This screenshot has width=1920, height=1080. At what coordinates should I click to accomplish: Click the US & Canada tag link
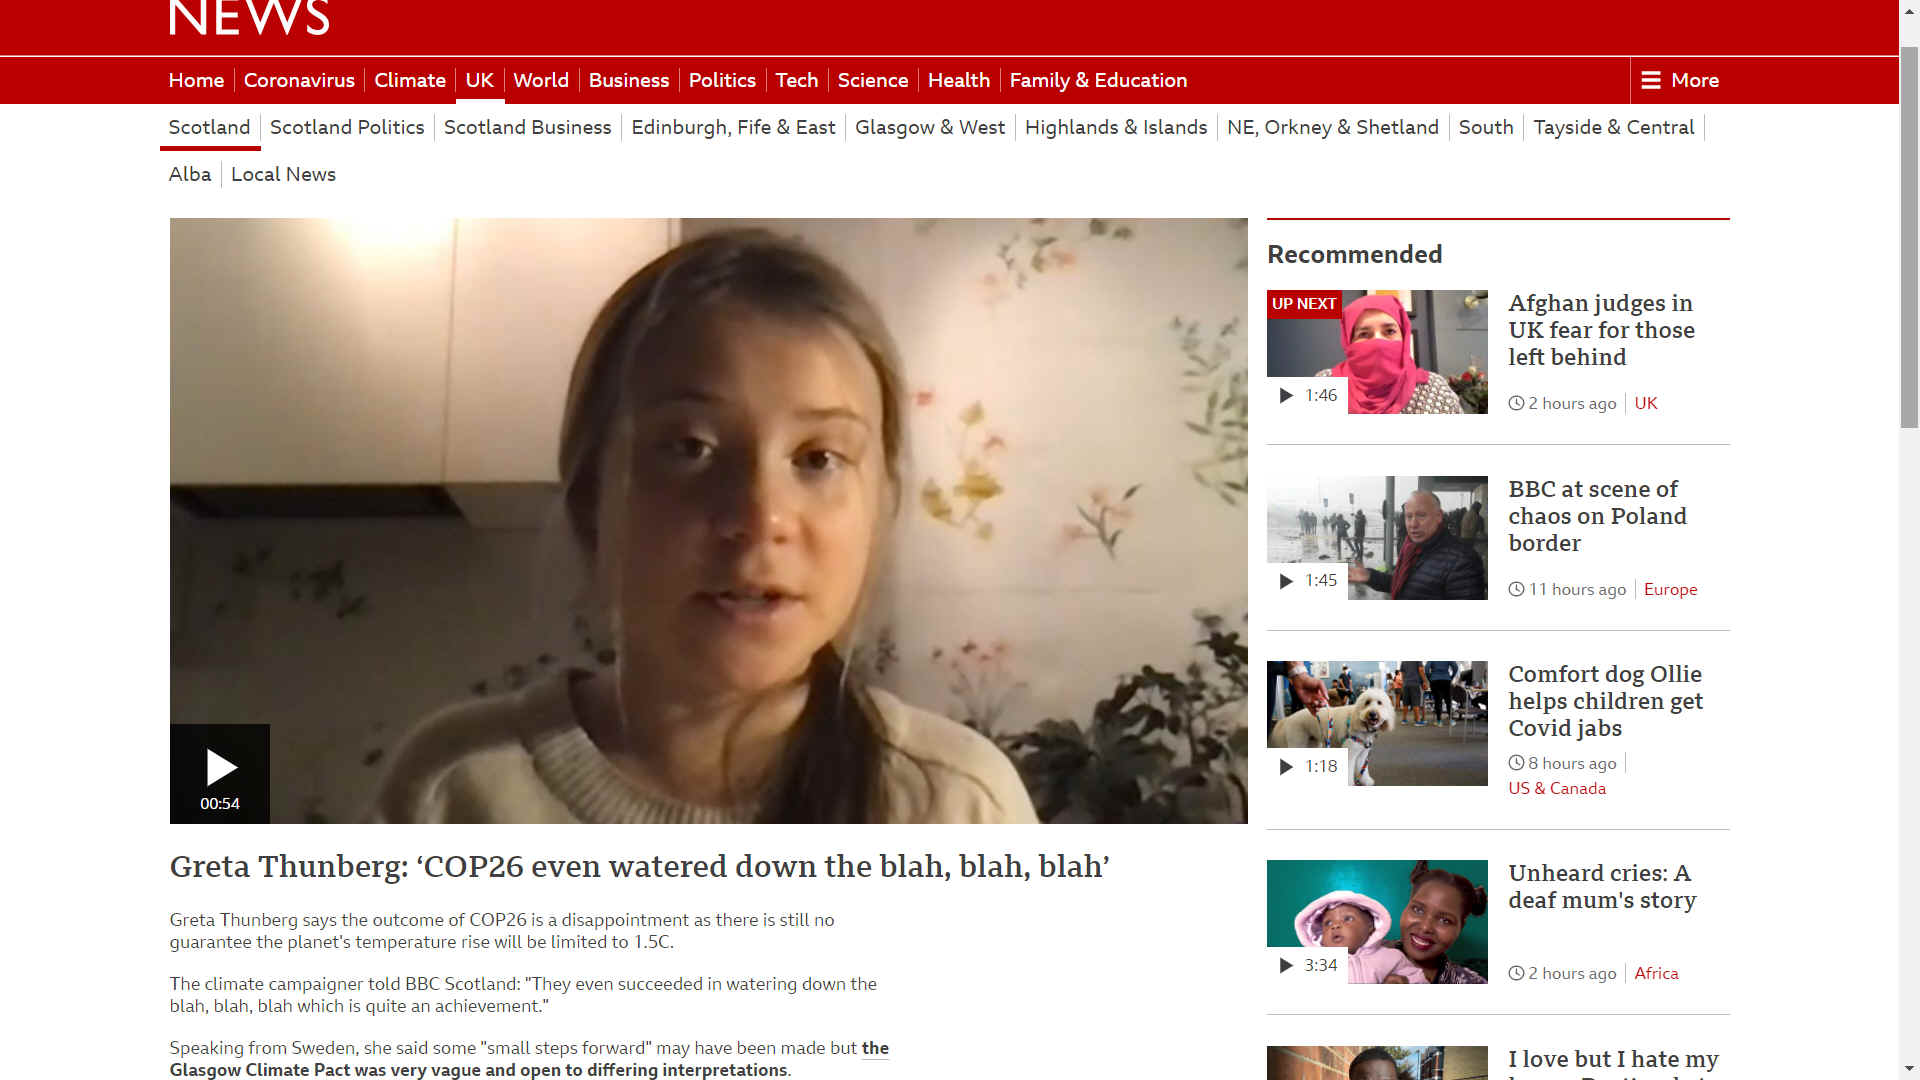click(1557, 788)
